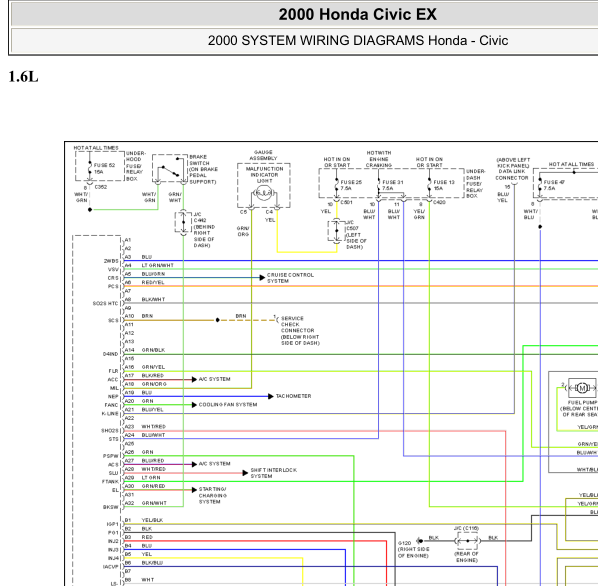Select the Fuse 13 15A symbol
Screen dimensions: 598x586
click(429, 185)
